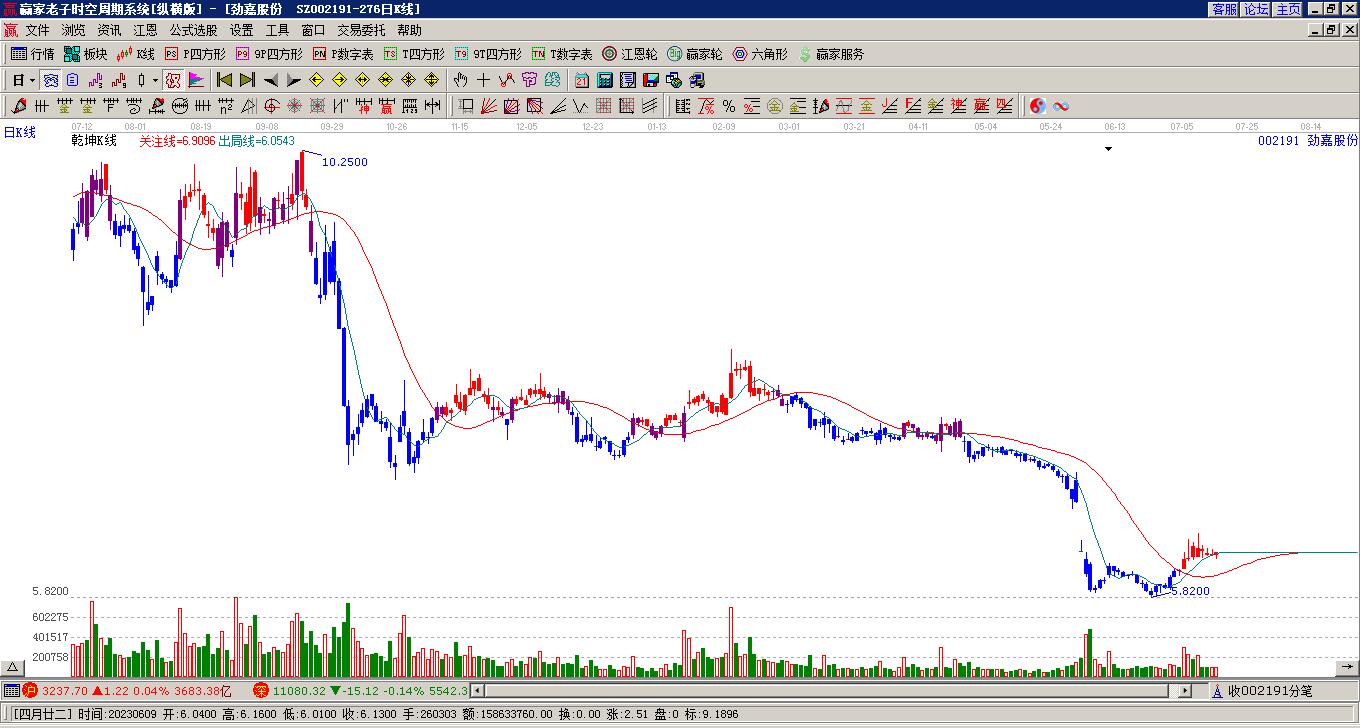Screen dimensions: 1360x728
Task: Open the calculator icon
Action: click(x=604, y=80)
